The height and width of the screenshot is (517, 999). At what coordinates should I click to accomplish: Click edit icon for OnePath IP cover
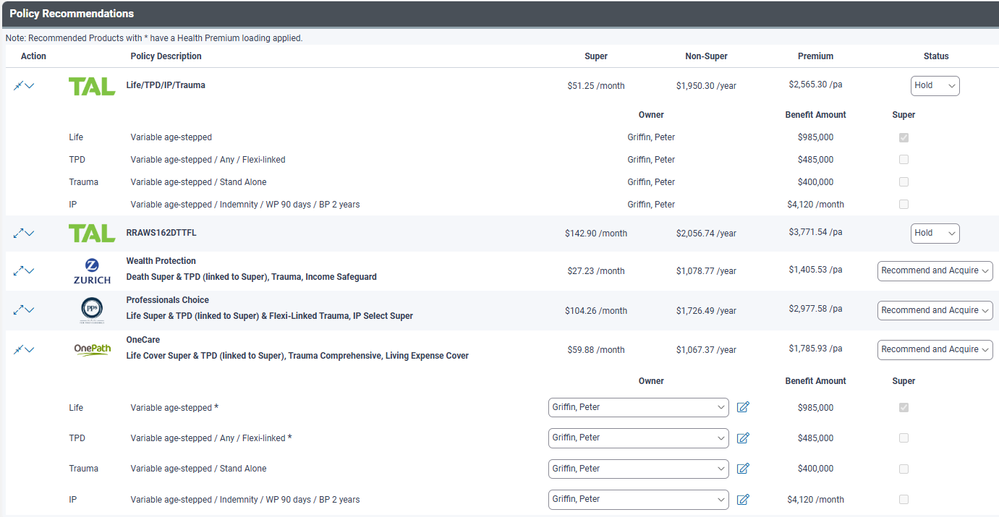pyautogui.click(x=743, y=500)
